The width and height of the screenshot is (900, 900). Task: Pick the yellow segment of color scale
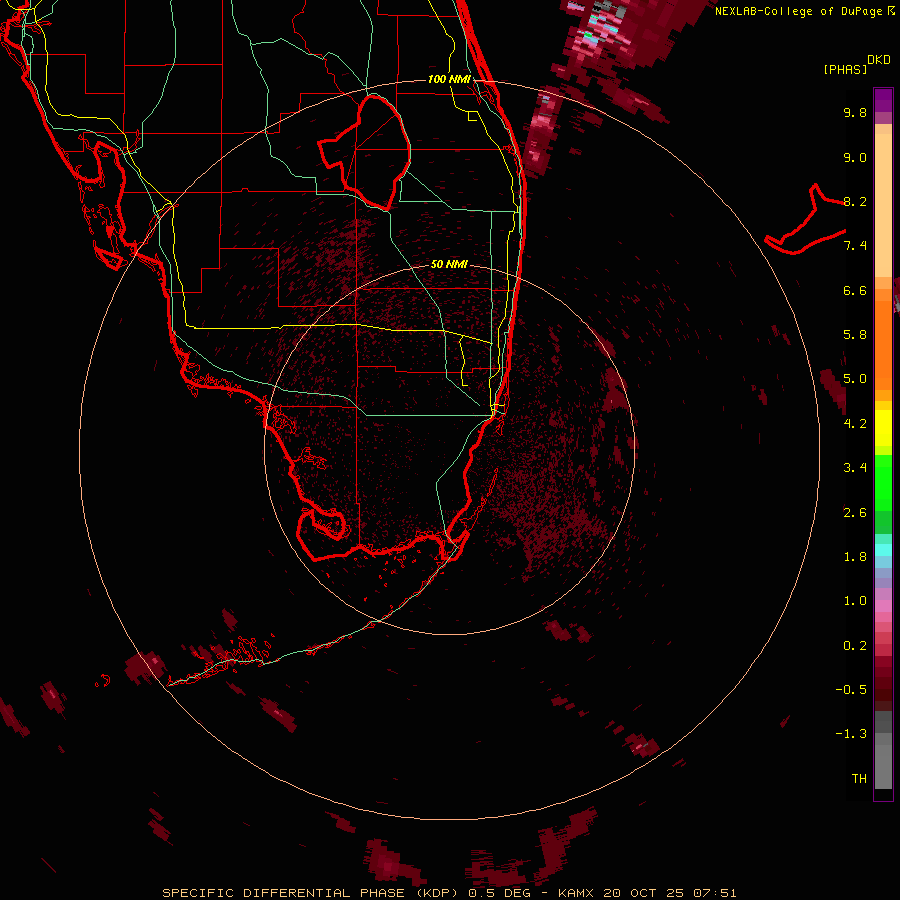(x=883, y=428)
